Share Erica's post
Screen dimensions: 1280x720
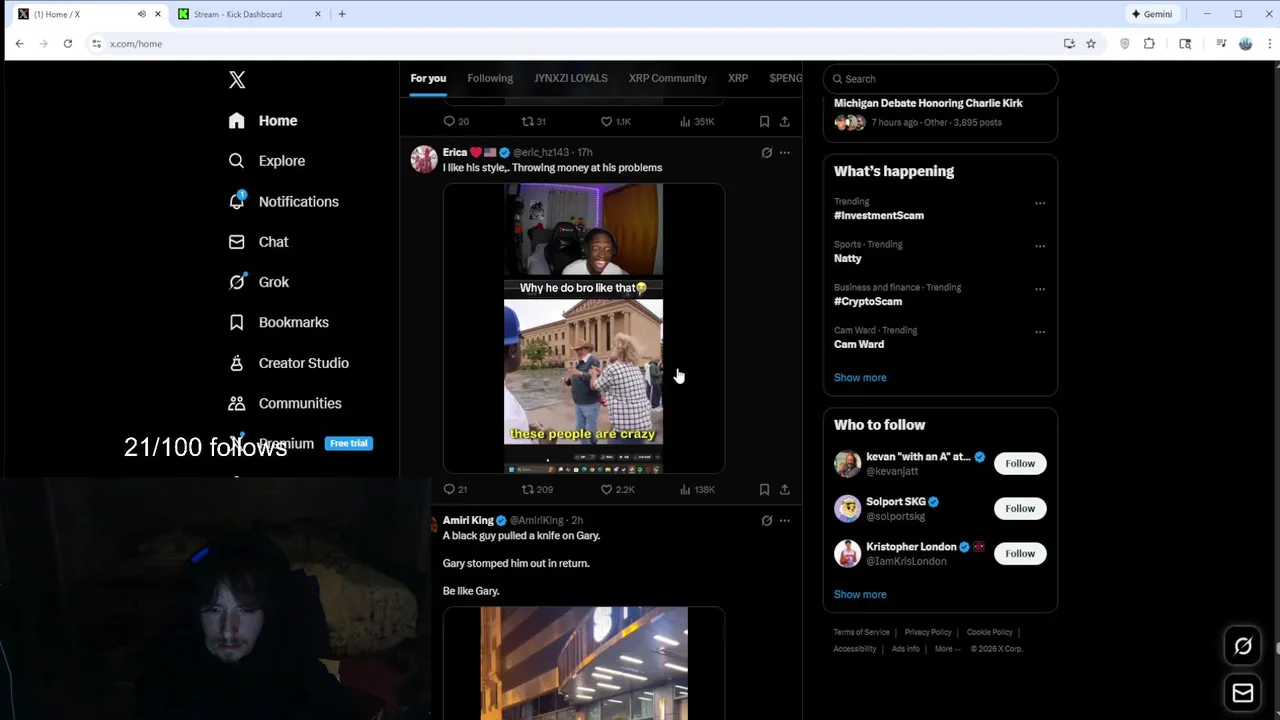coord(785,489)
